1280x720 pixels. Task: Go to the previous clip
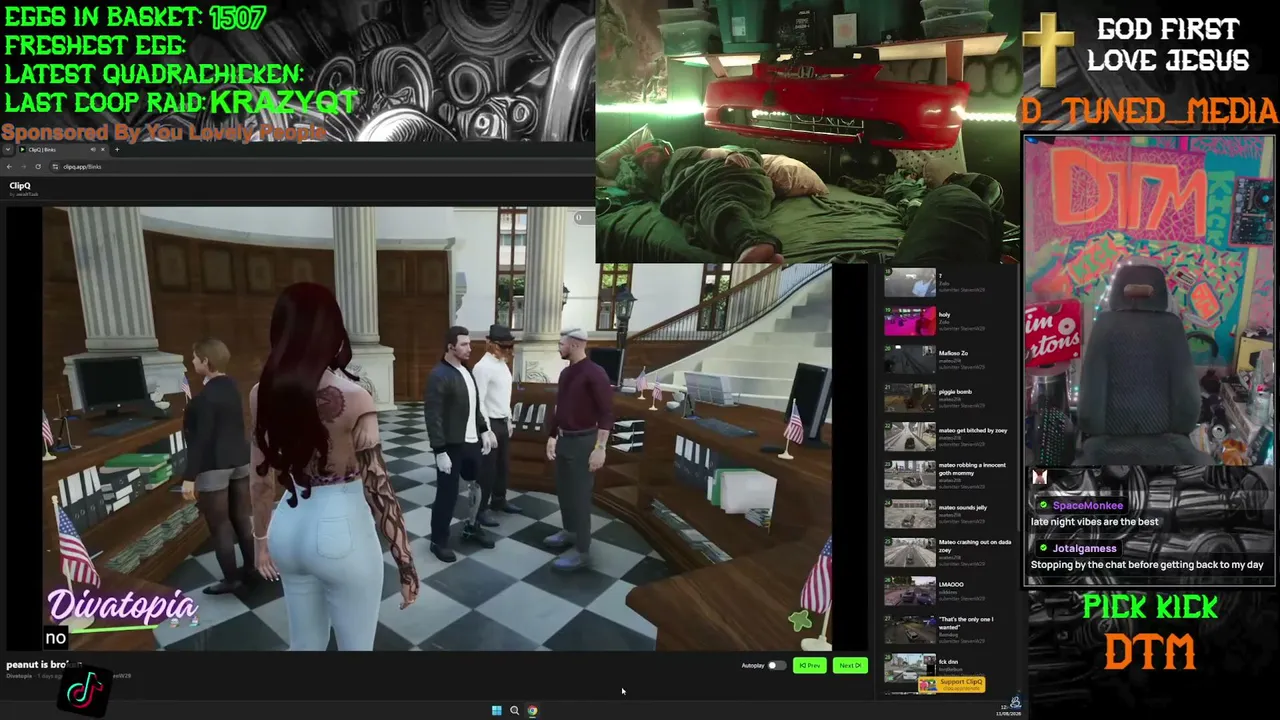[809, 665]
